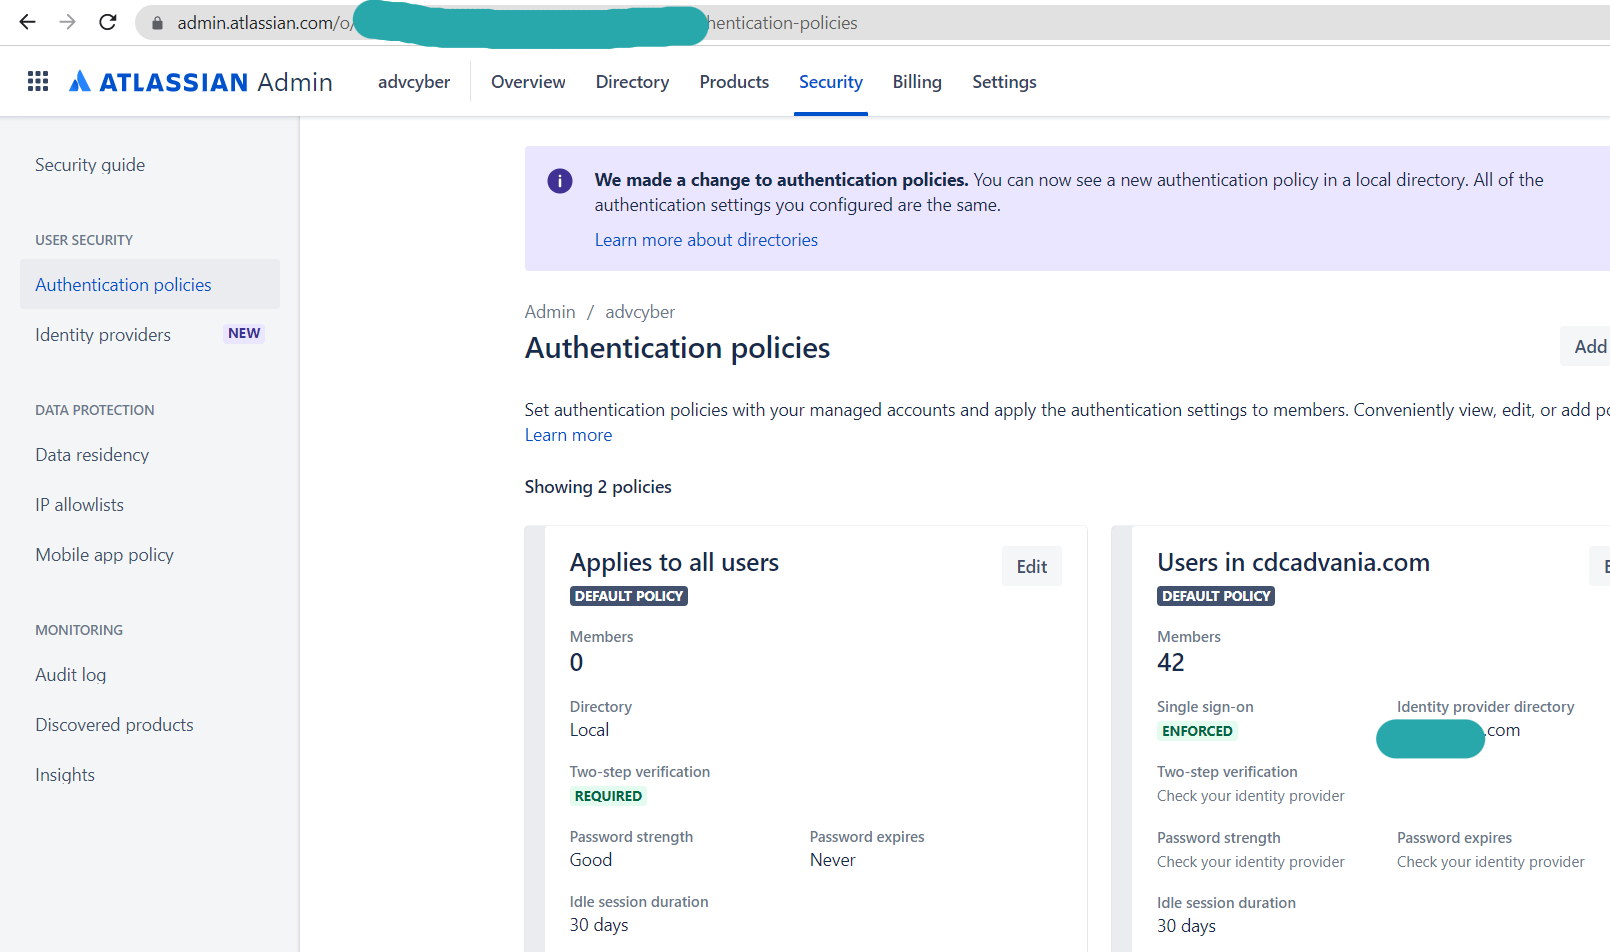Click the Applies to all users heading
The width and height of the screenshot is (1610, 952).
674,563
